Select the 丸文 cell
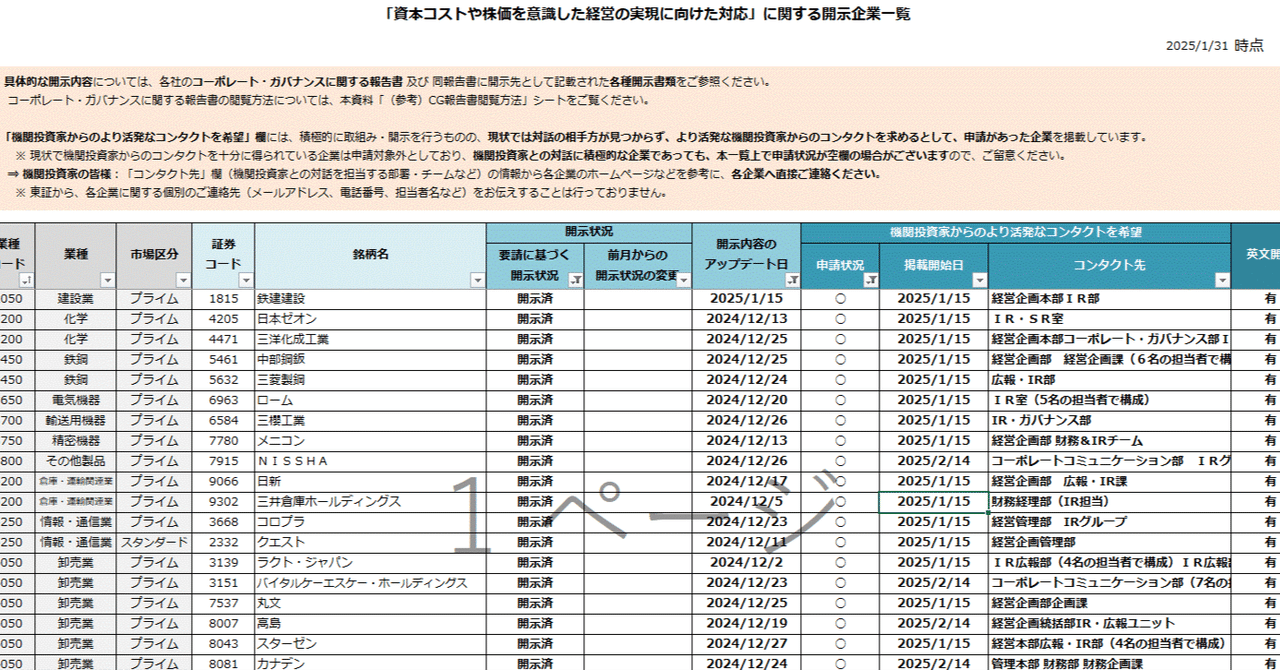The image size is (1280, 670). coord(370,603)
